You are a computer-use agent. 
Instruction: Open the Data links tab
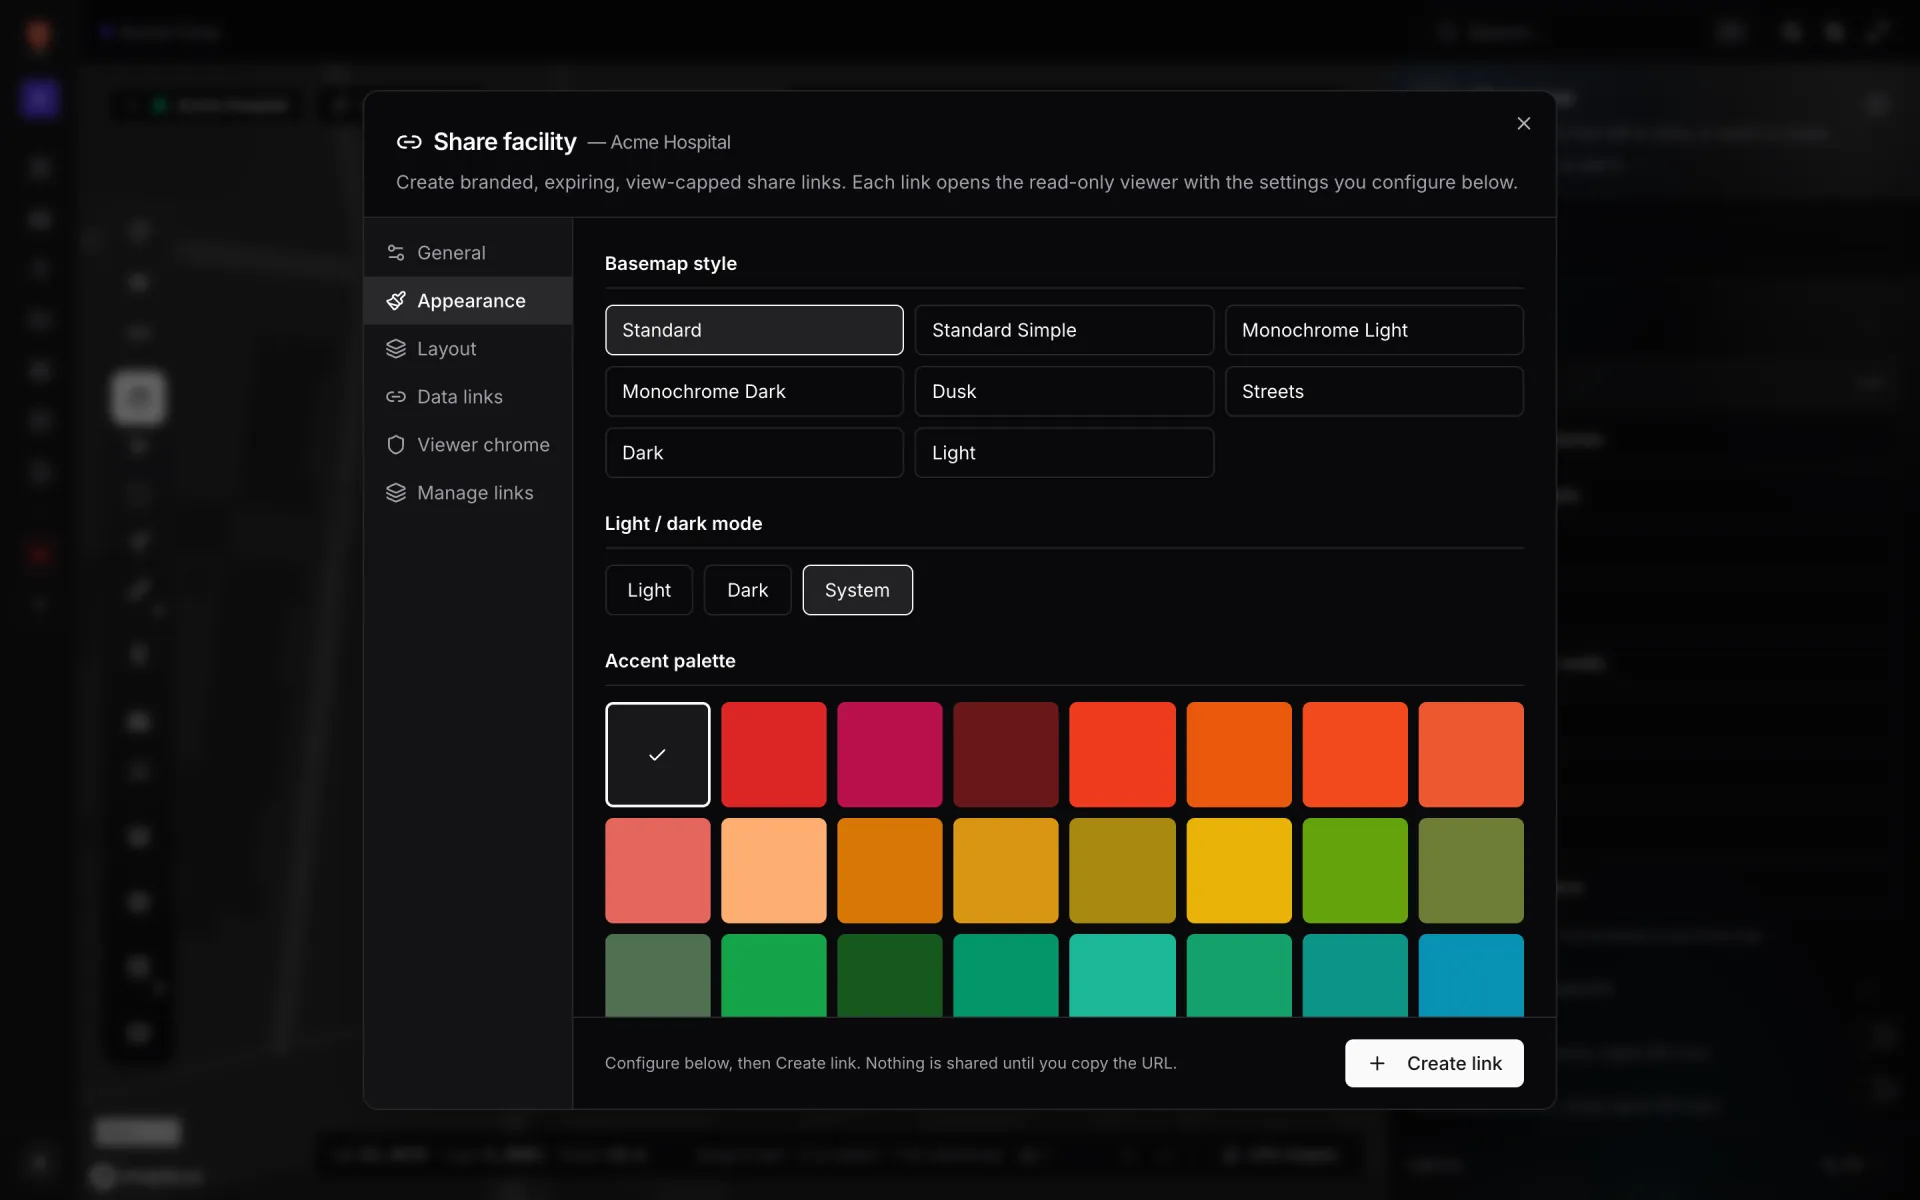468,397
